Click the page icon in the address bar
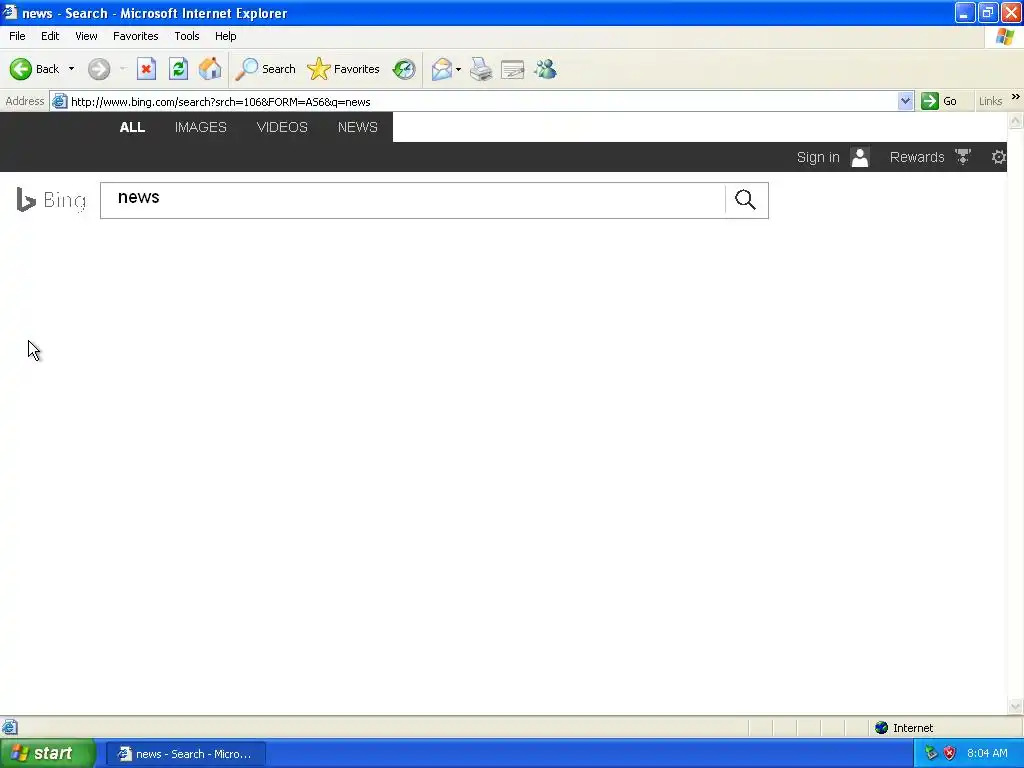This screenshot has height=768, width=1024. [59, 101]
